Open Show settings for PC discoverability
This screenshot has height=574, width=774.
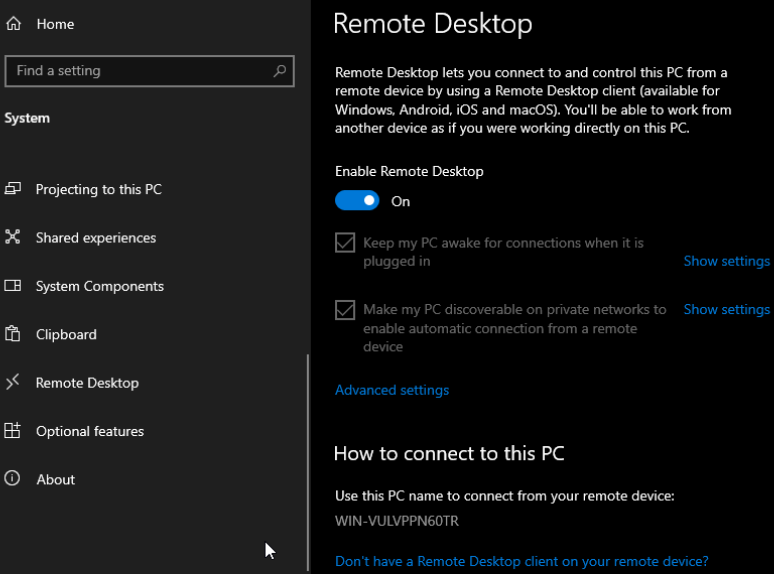tap(726, 309)
